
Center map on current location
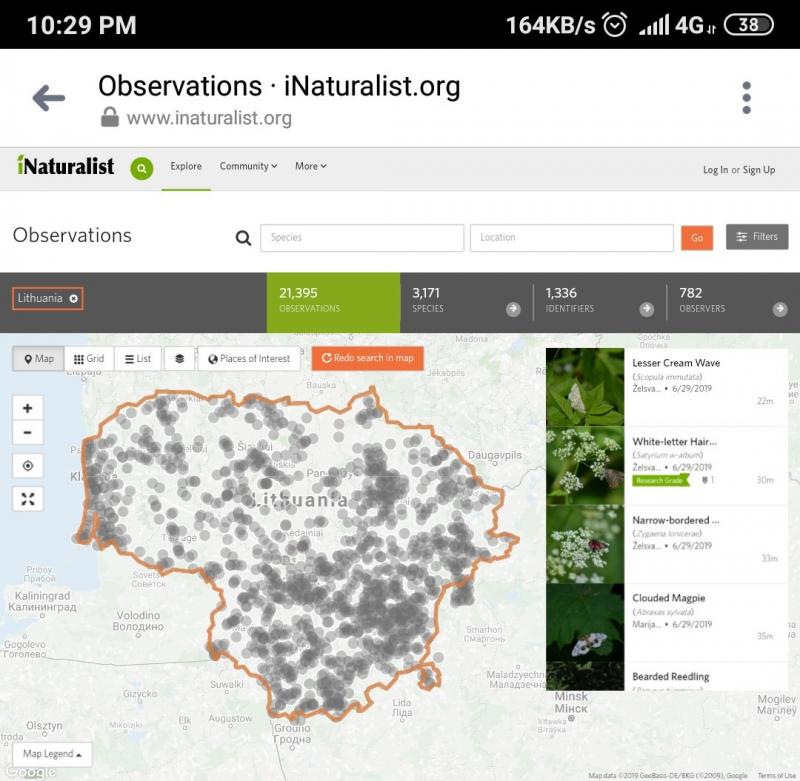pos(28,466)
